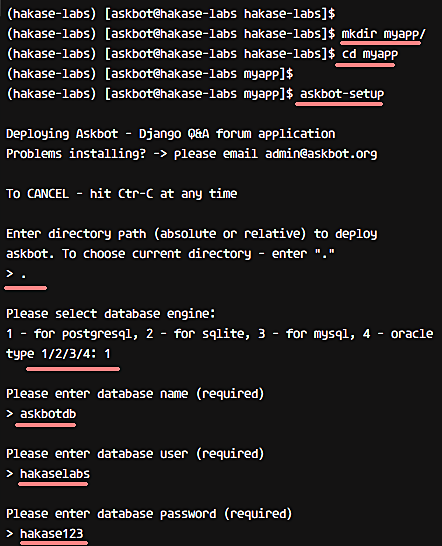The height and width of the screenshot is (546, 442).
Task: Click the dot entered for directory path
Action: 24,276
